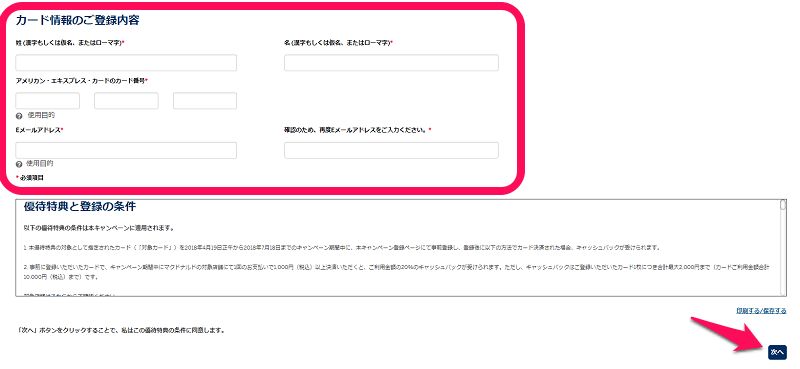
Task: Select the middle card number box
Action: (126, 101)
